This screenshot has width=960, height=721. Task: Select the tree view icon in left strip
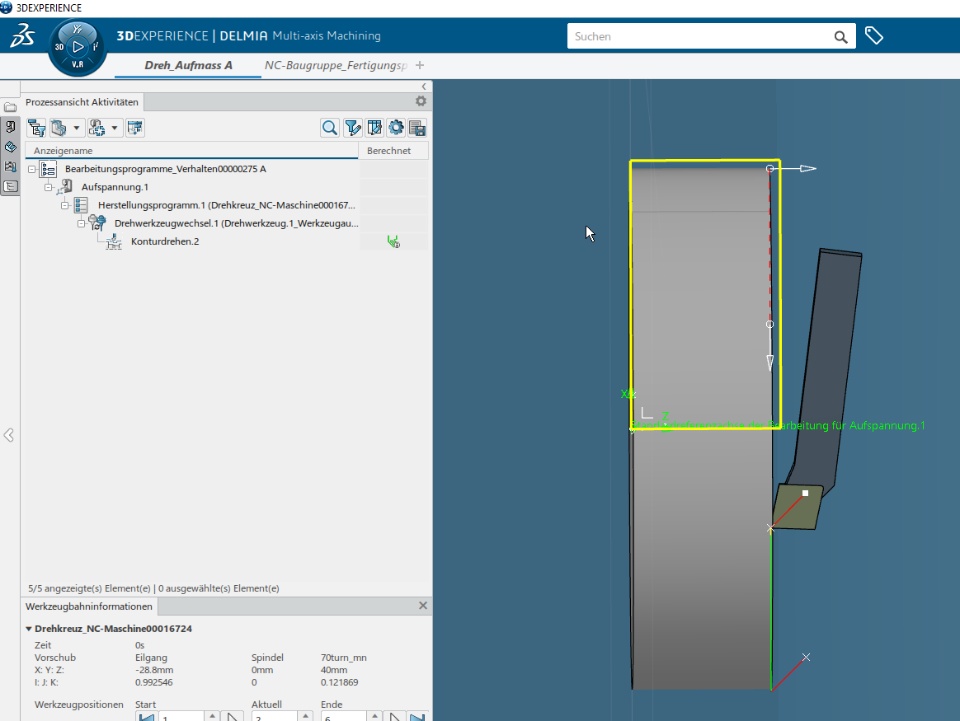click(x=10, y=186)
